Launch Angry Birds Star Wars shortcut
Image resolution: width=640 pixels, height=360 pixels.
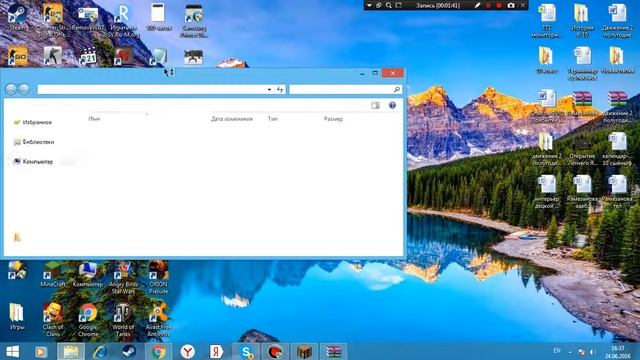[x=123, y=278]
